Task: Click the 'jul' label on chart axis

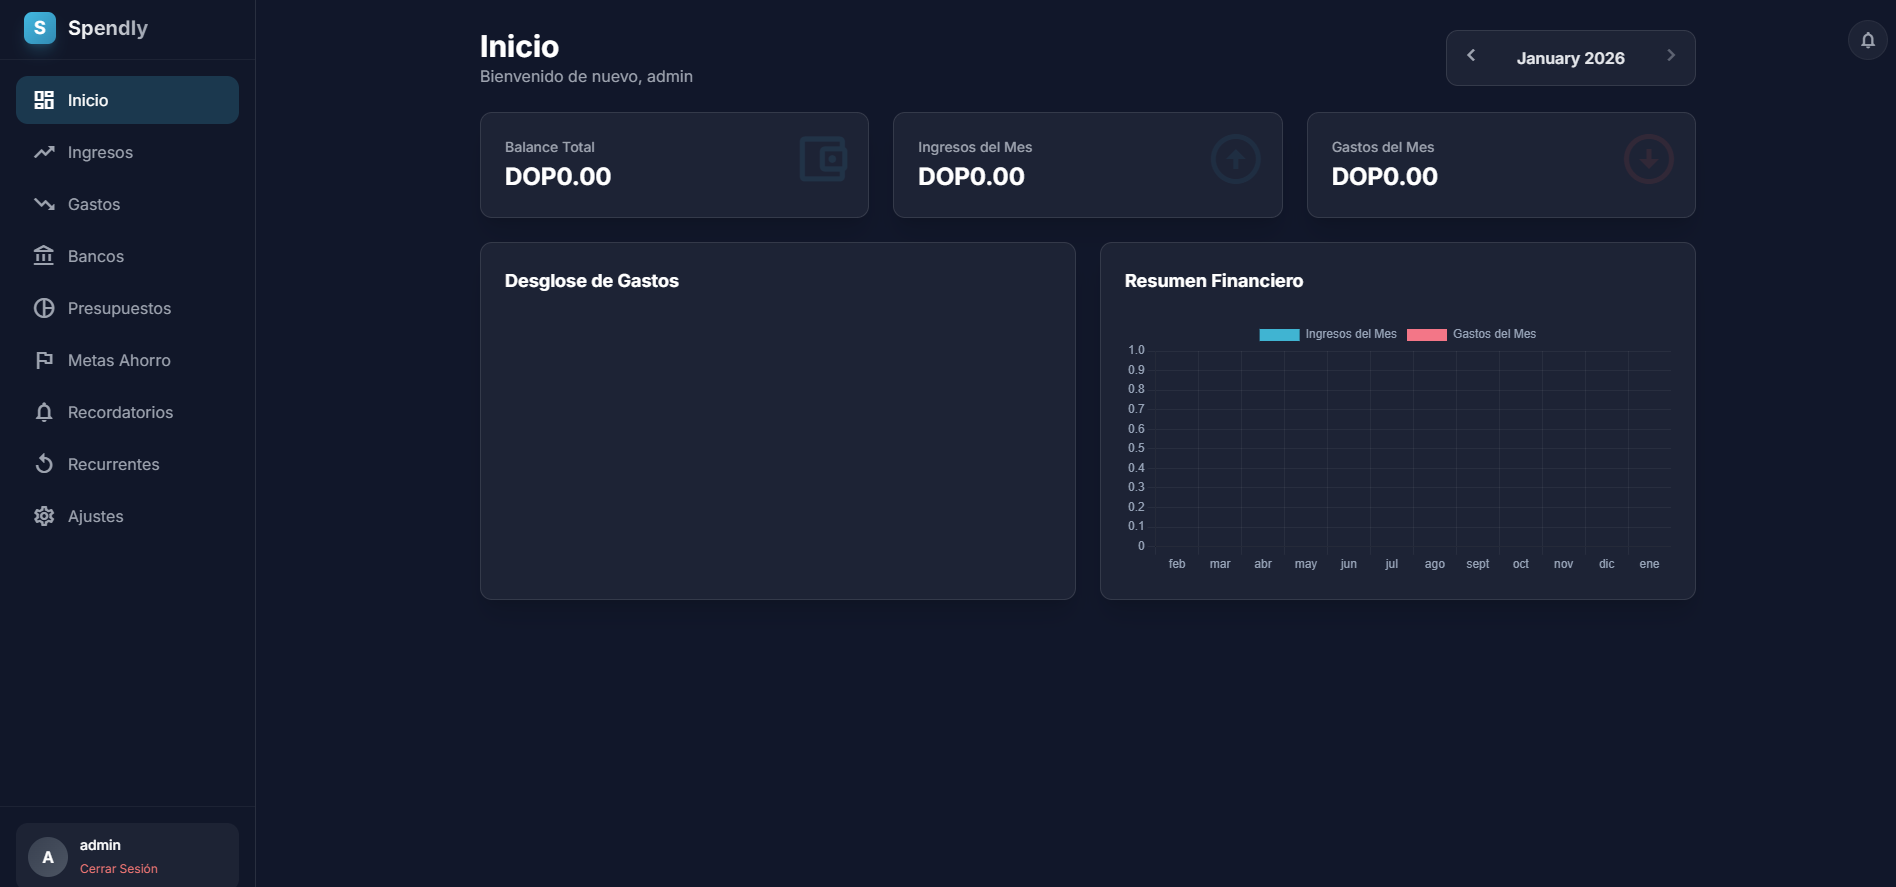Action: 1391,564
